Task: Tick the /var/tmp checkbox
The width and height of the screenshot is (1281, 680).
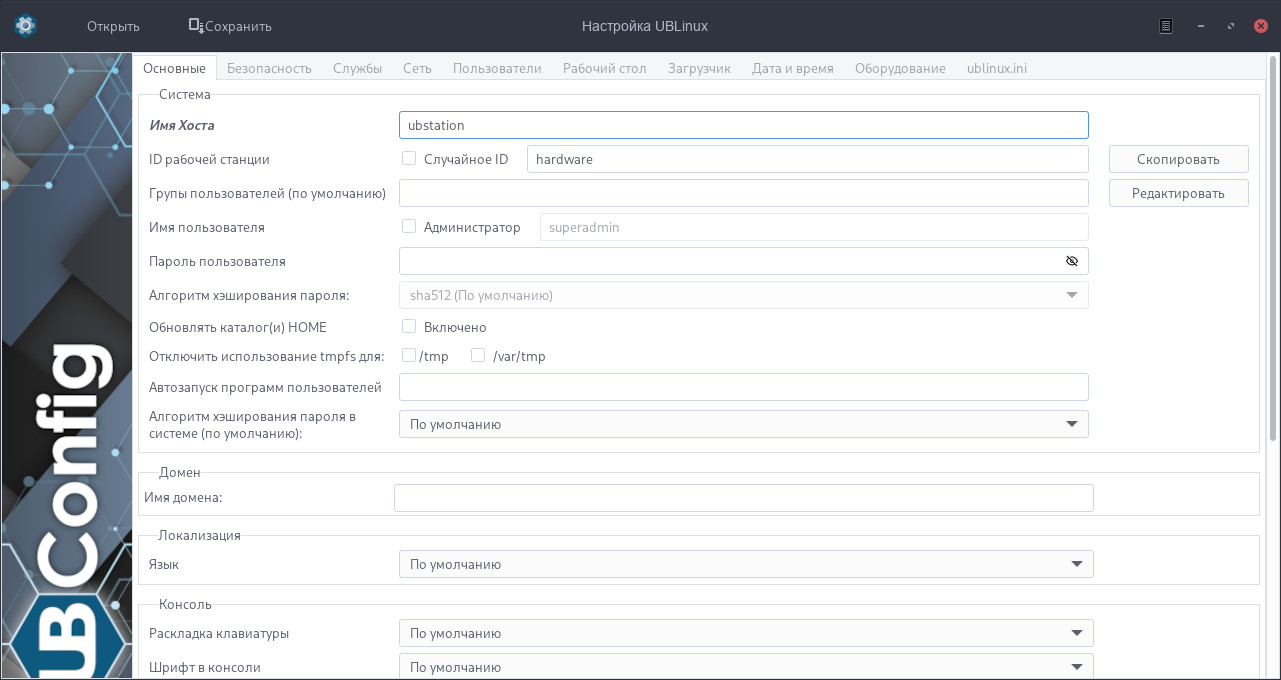Action: pos(478,355)
